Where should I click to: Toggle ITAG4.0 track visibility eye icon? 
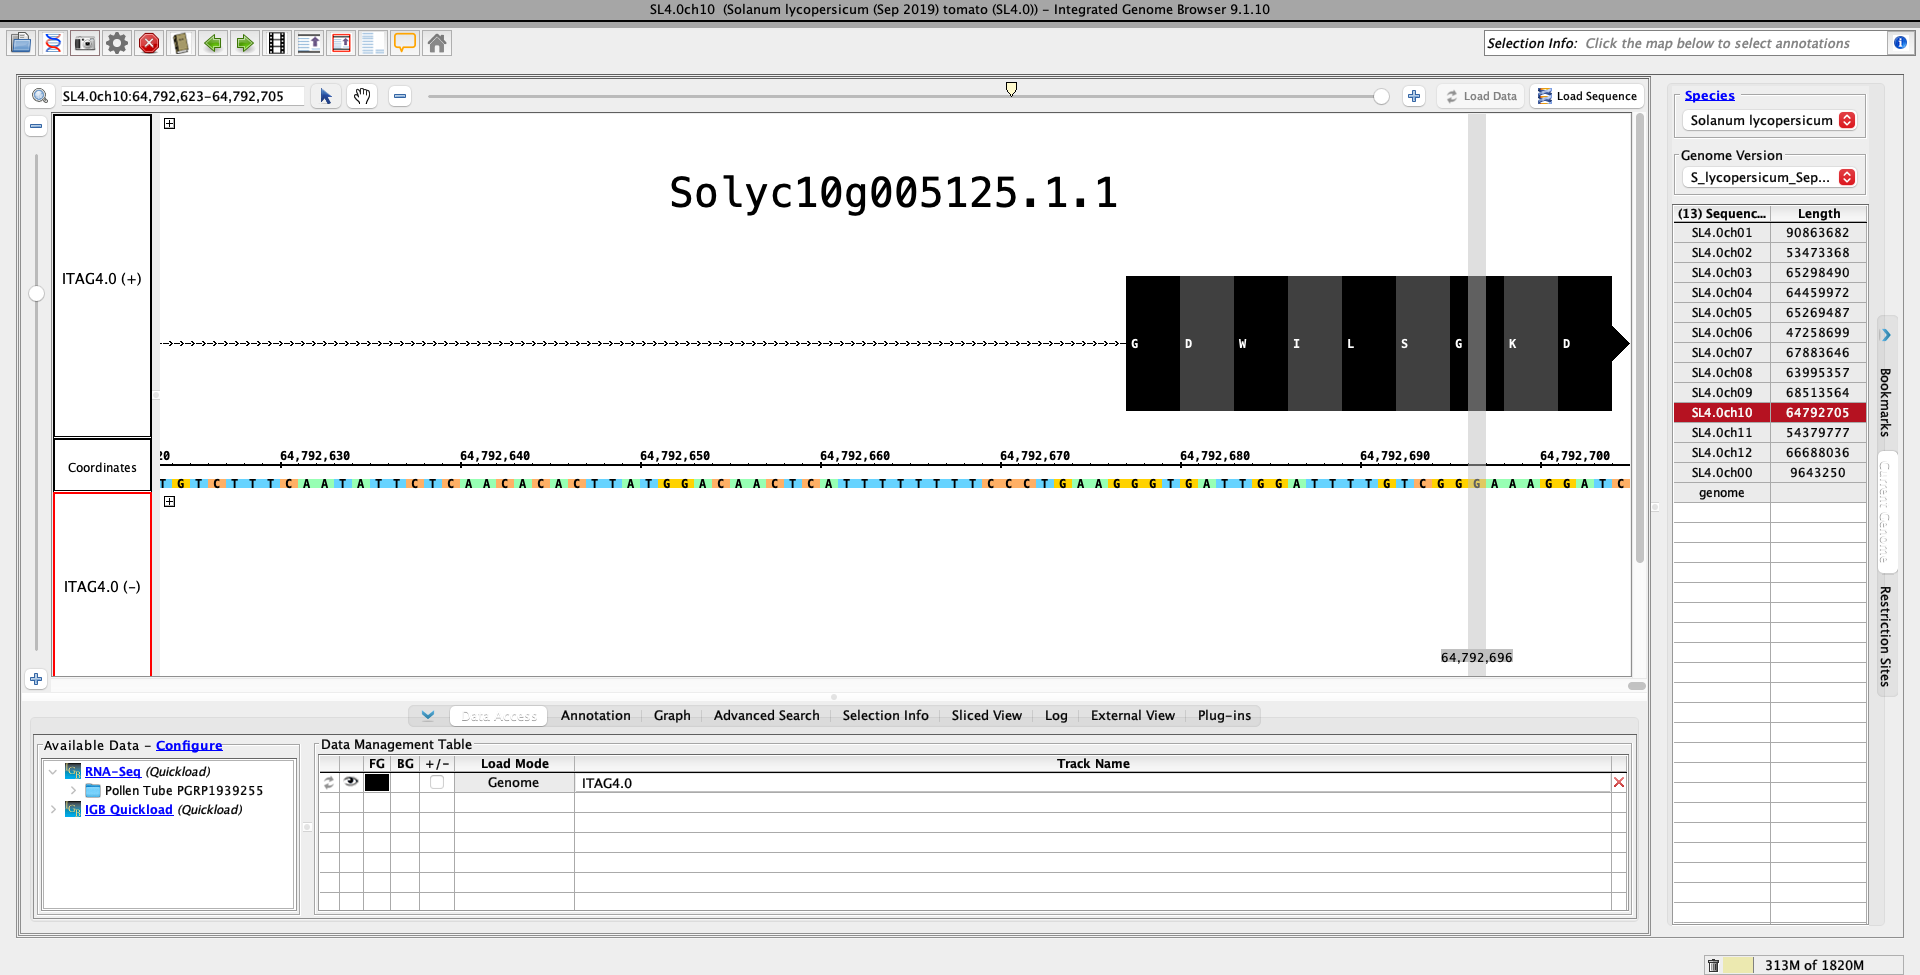[351, 782]
